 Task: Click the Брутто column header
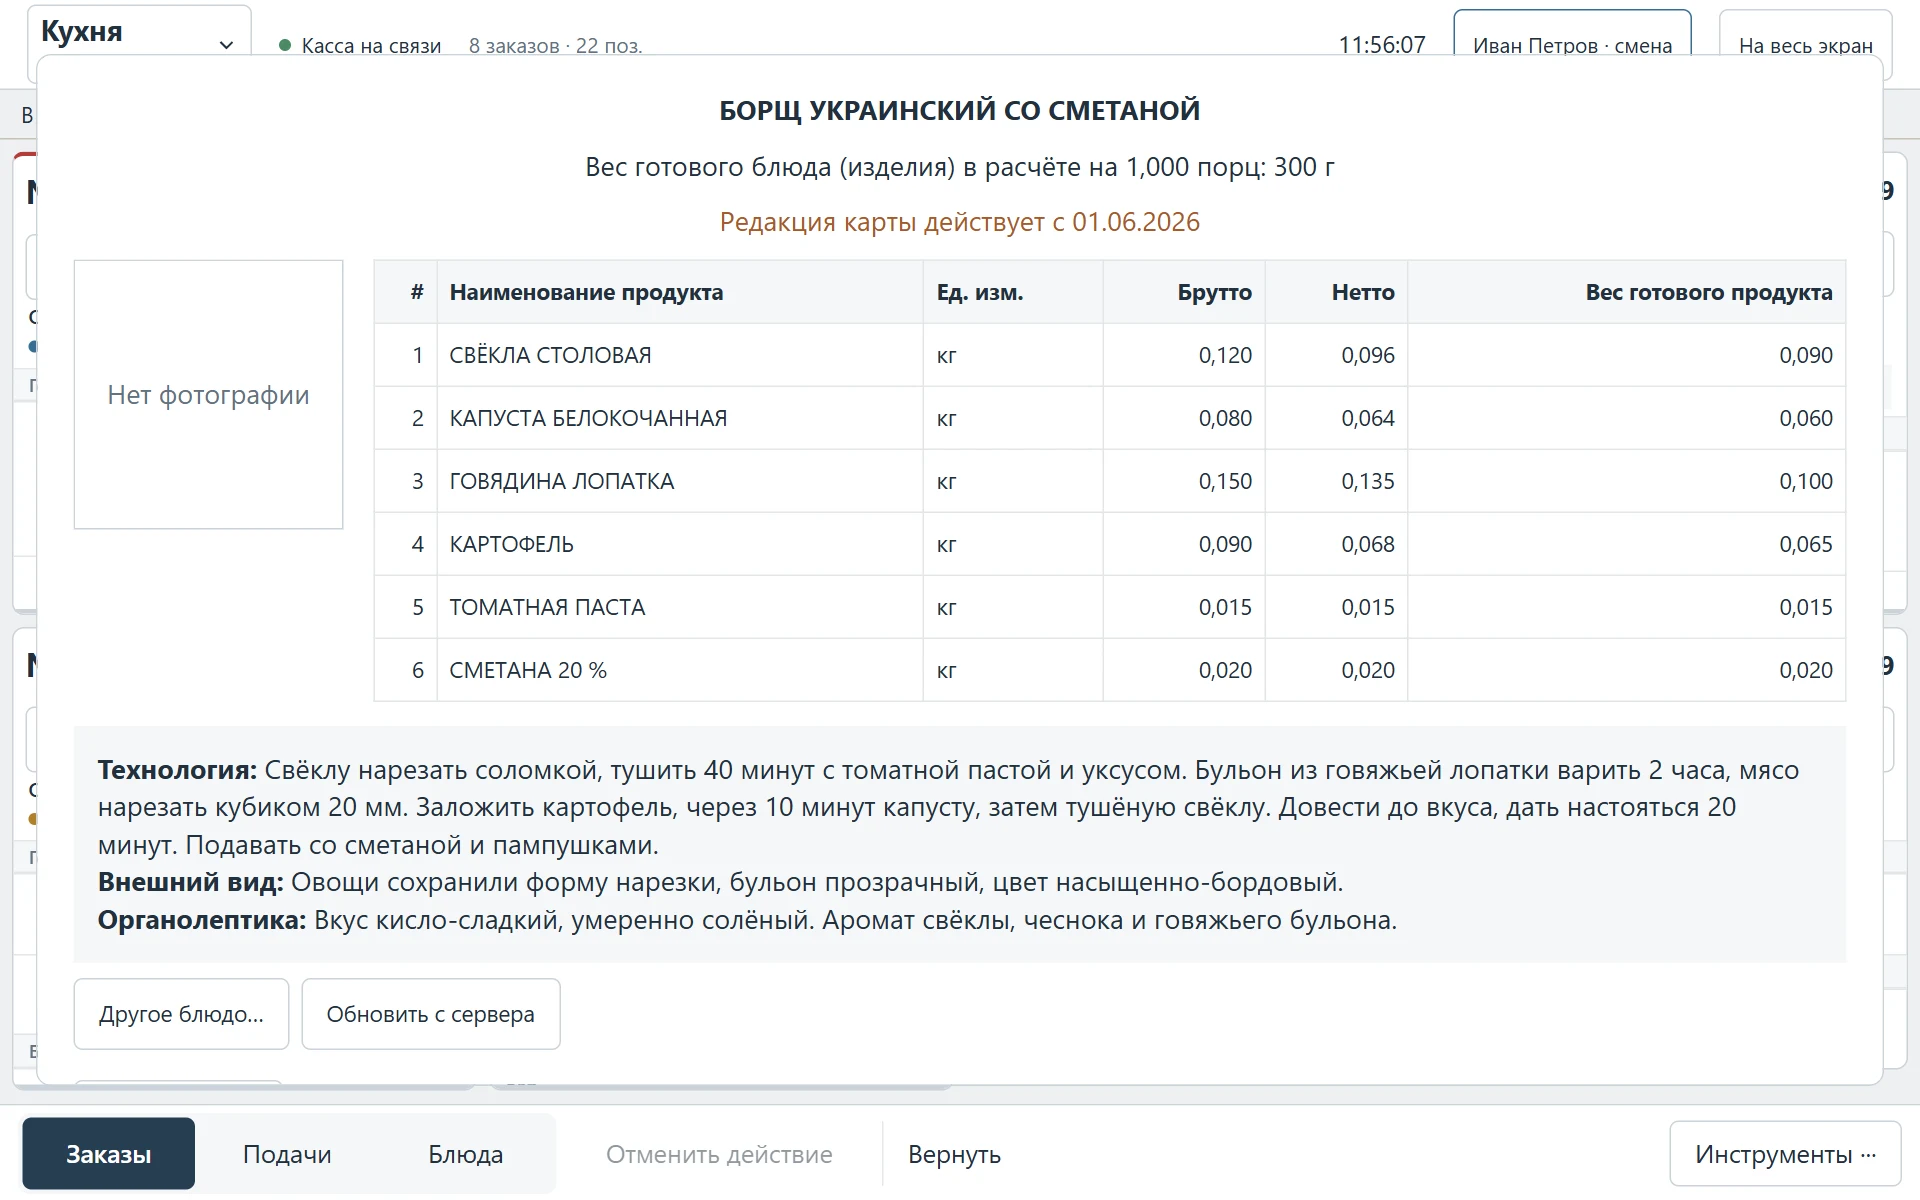[x=1184, y=292]
